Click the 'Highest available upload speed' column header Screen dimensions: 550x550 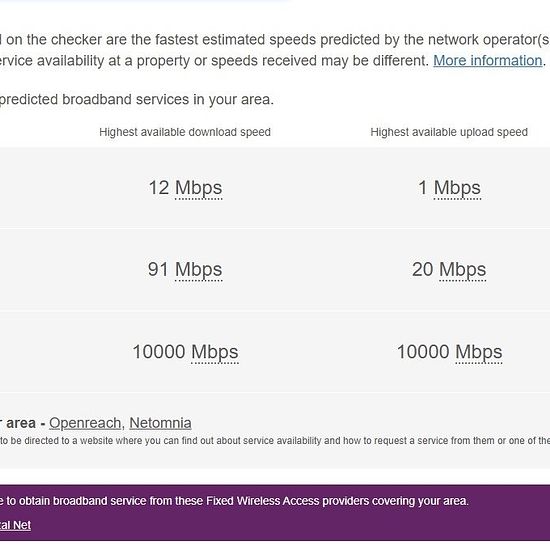449,132
